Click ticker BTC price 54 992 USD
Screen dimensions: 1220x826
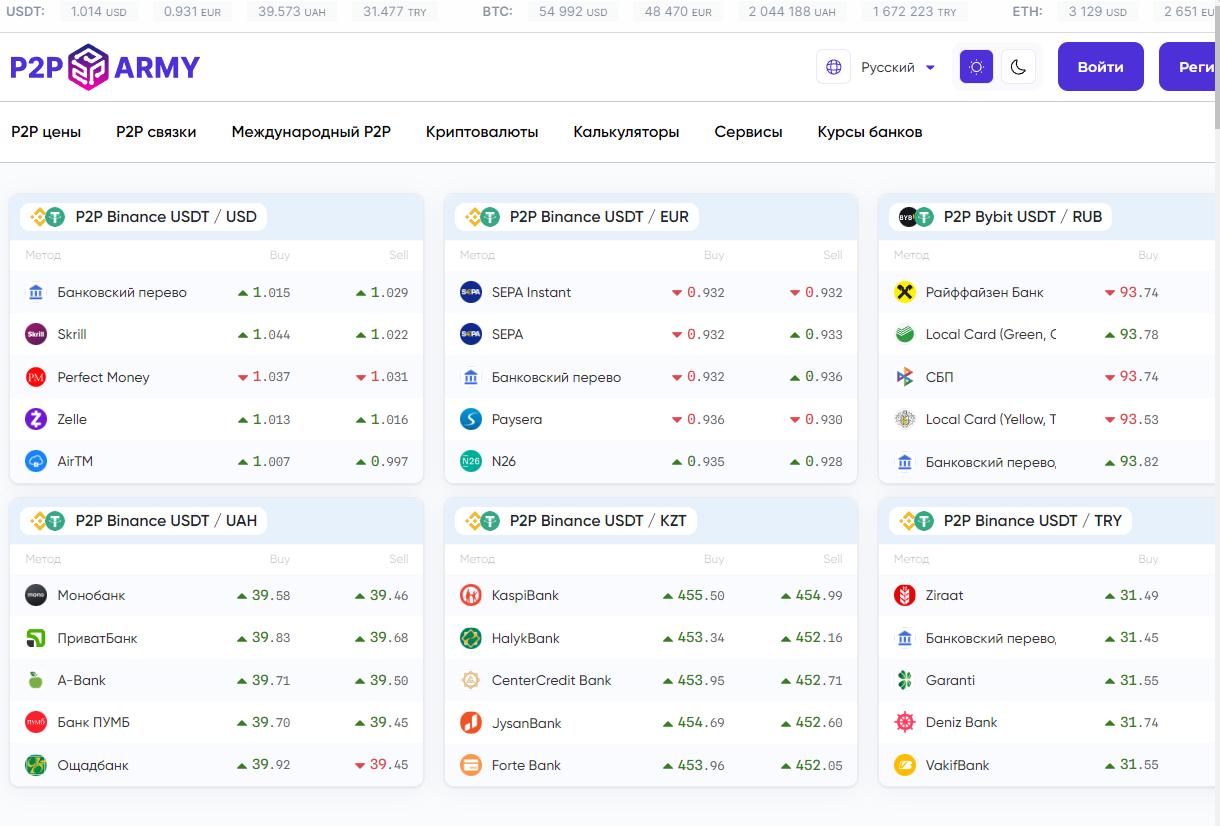(x=573, y=12)
